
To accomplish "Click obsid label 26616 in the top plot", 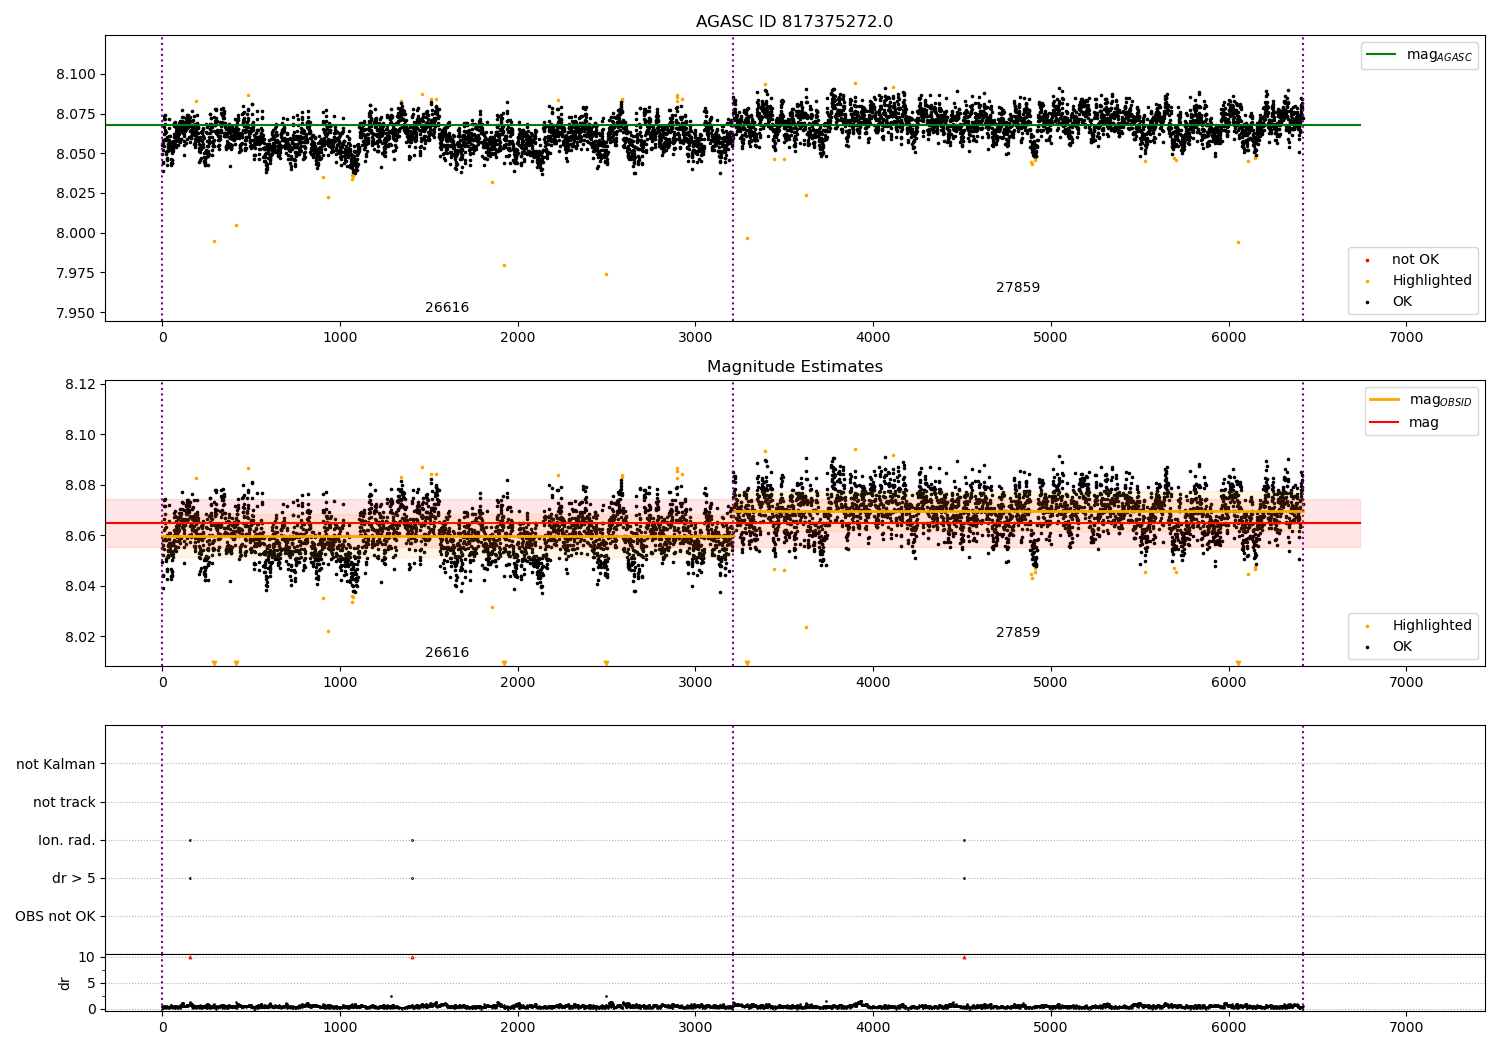I will coord(447,308).
